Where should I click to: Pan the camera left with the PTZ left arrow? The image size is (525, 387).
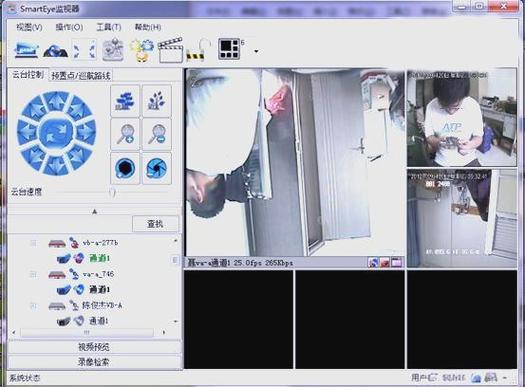pos(27,133)
